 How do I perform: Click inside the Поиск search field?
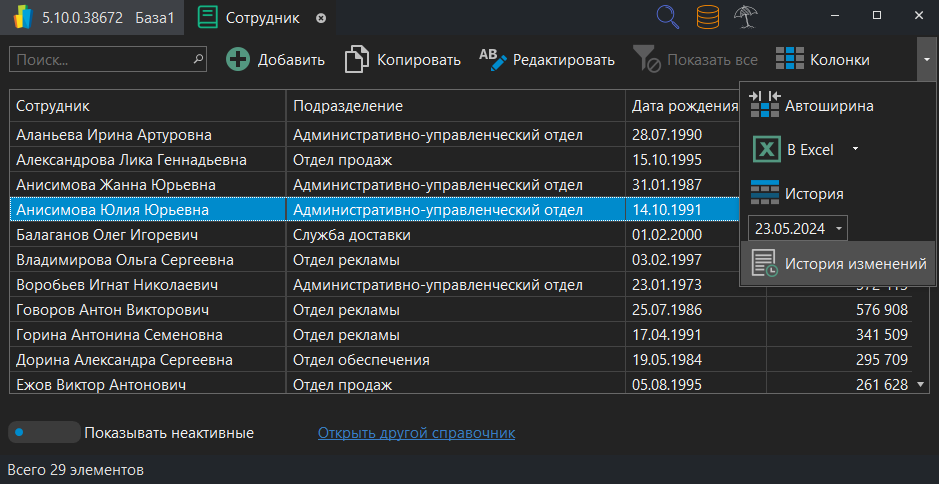click(100, 60)
